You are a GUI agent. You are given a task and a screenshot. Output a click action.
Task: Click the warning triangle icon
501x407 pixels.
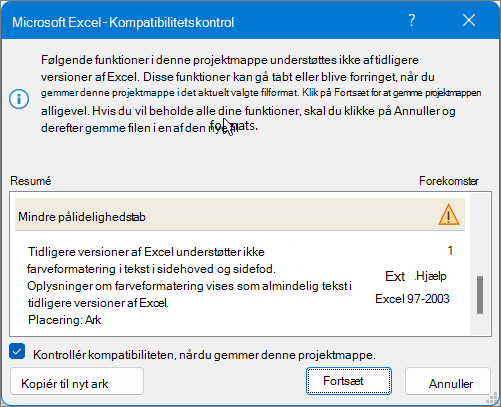(x=449, y=215)
